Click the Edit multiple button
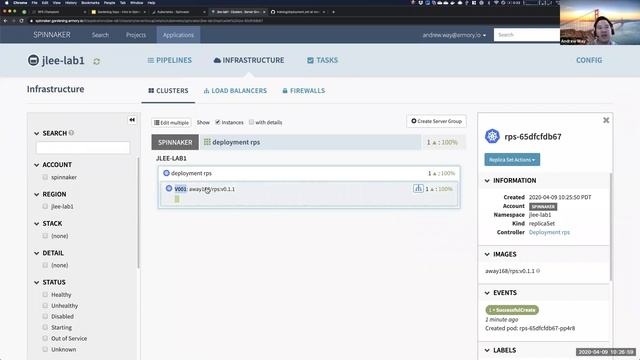 pos(171,122)
